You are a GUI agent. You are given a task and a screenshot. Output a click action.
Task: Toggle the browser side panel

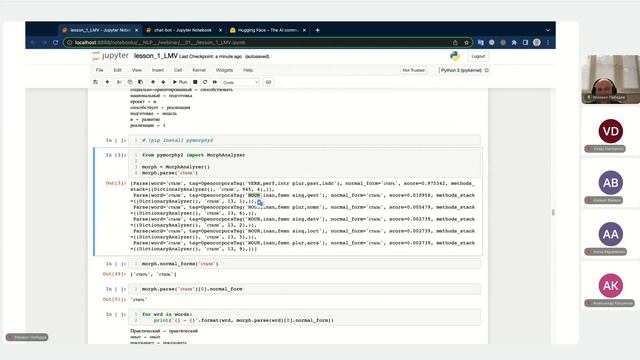click(525, 42)
